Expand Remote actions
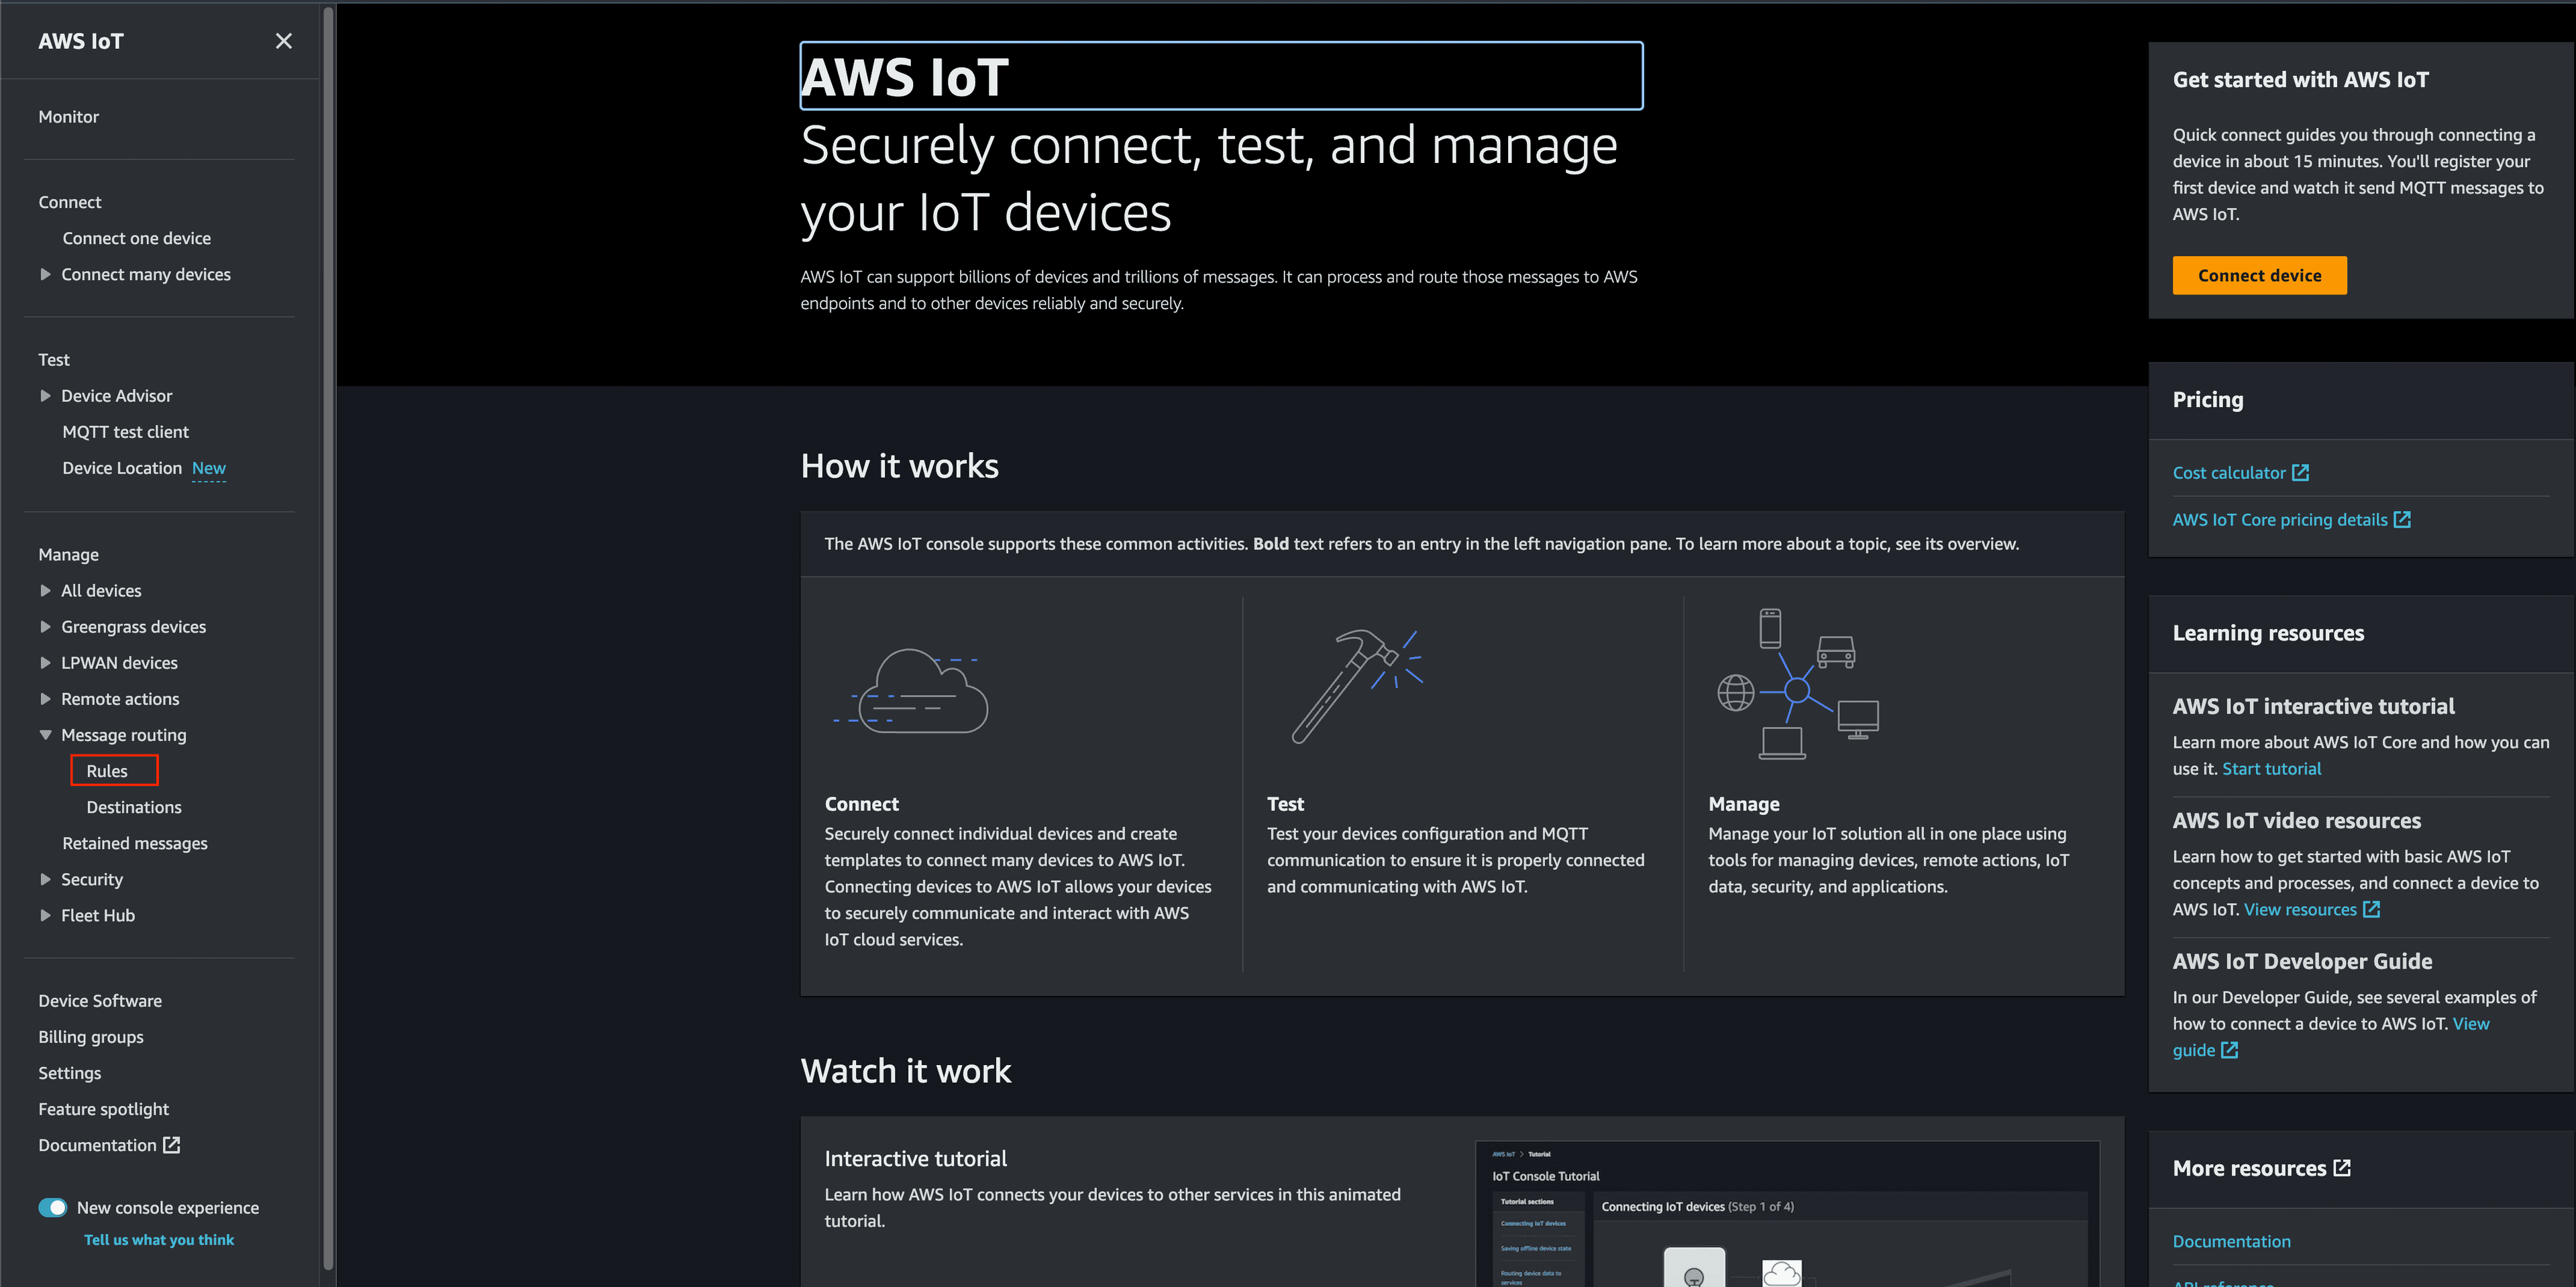 tap(45, 699)
